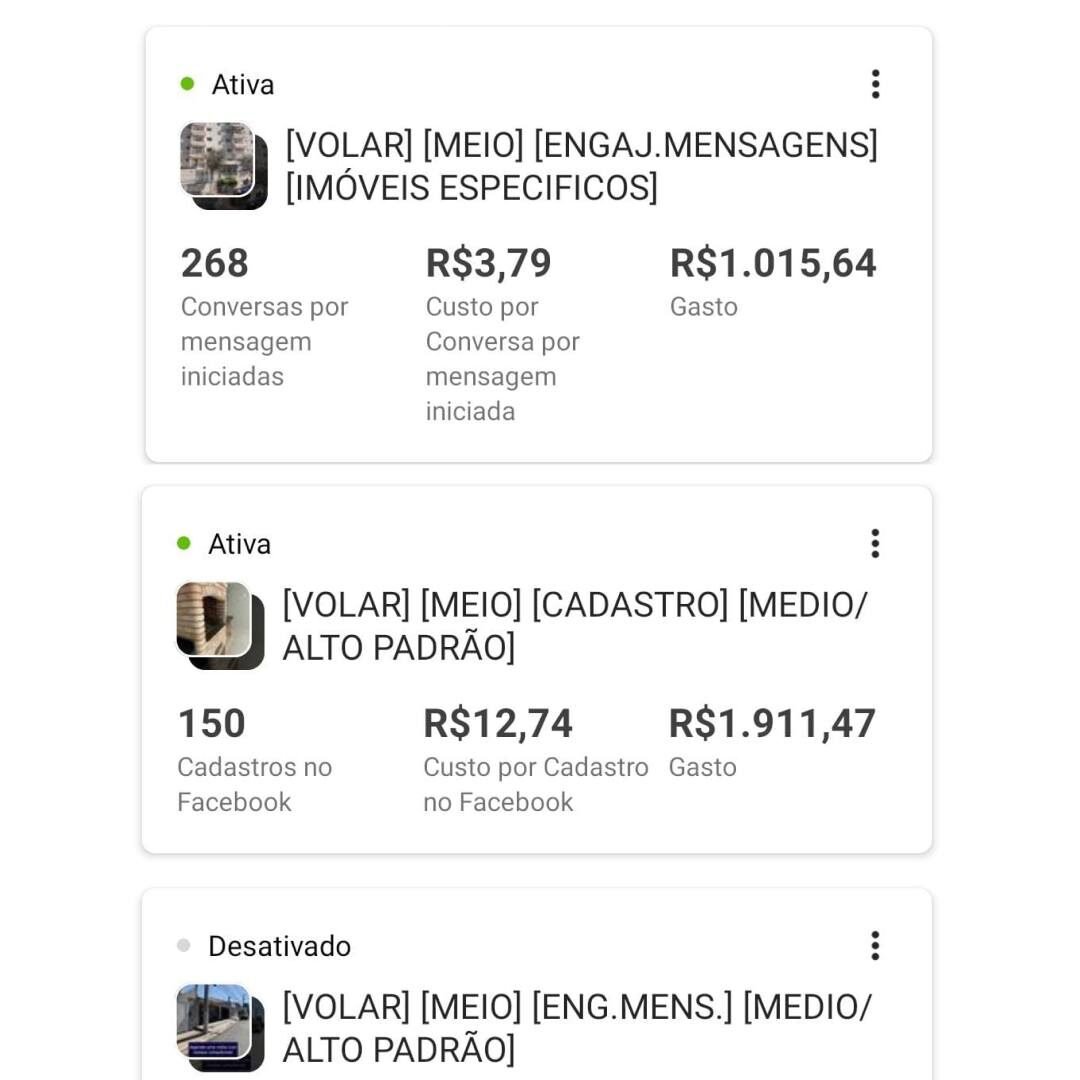Open three-dot menu for the Desativado campaign
The height and width of the screenshot is (1080, 1080).
click(875, 946)
